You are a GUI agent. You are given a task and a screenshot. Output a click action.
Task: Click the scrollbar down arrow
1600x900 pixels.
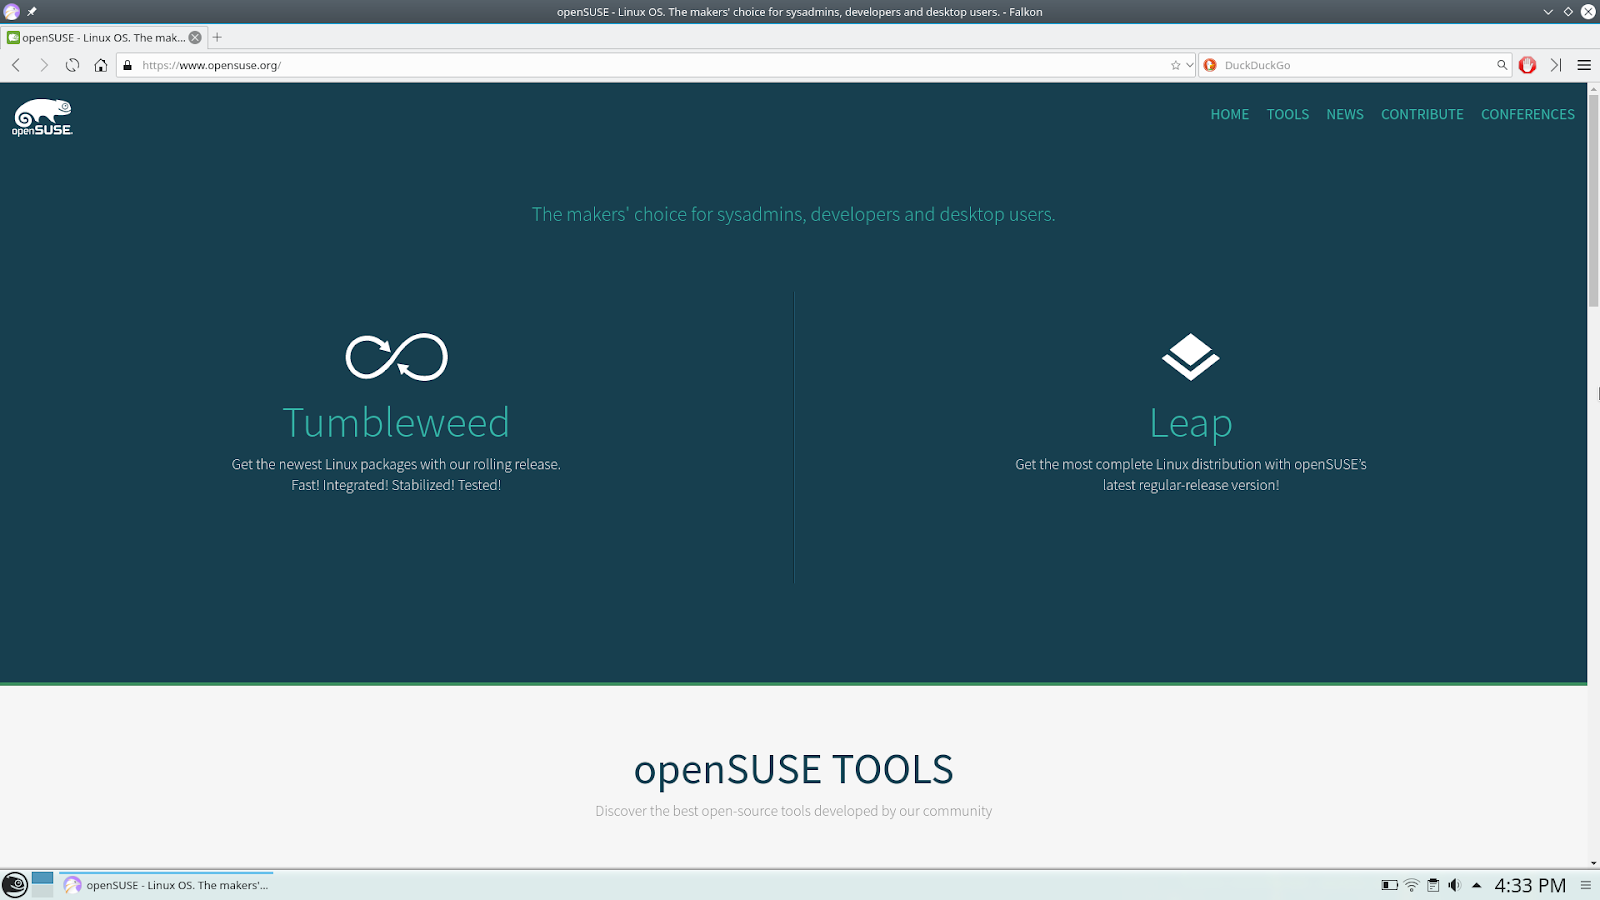coord(1594,863)
